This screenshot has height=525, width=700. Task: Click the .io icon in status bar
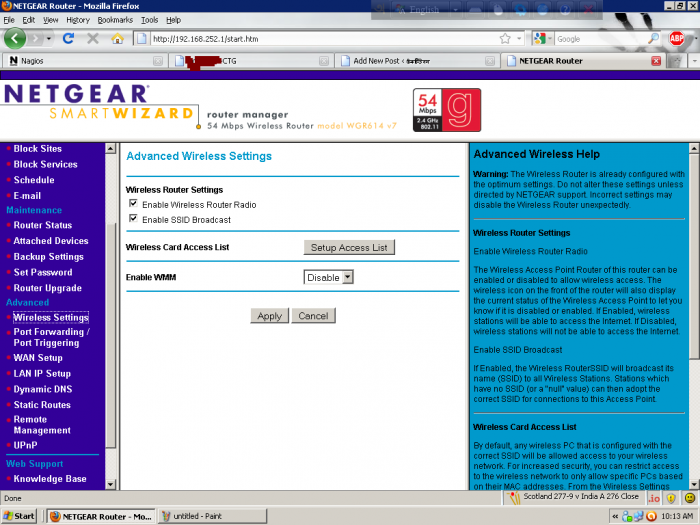coord(654,498)
